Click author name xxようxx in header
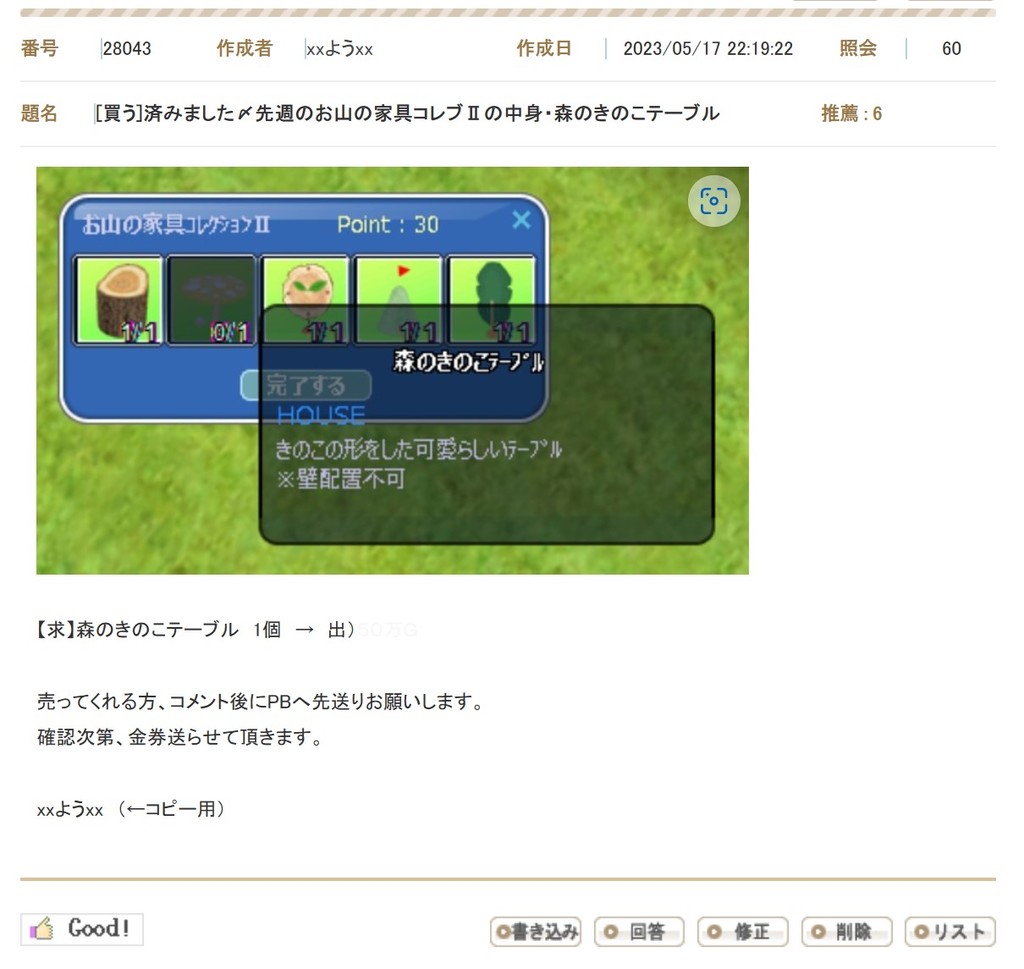 pyautogui.click(x=340, y=49)
